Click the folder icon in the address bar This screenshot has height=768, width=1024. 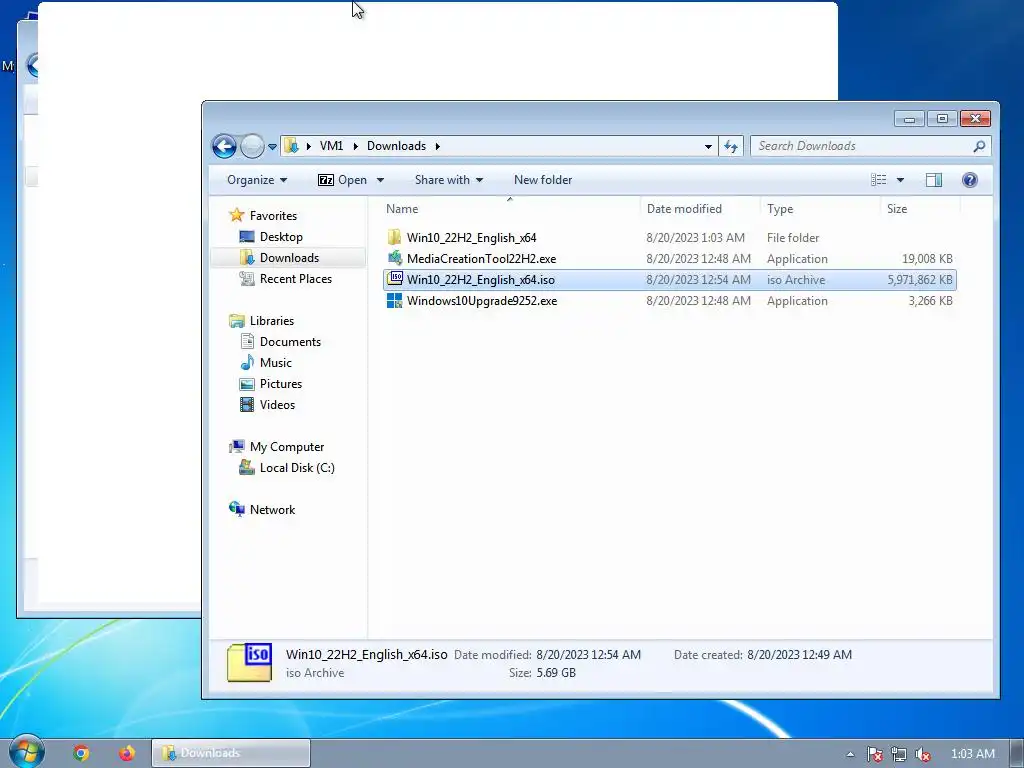(x=292, y=146)
